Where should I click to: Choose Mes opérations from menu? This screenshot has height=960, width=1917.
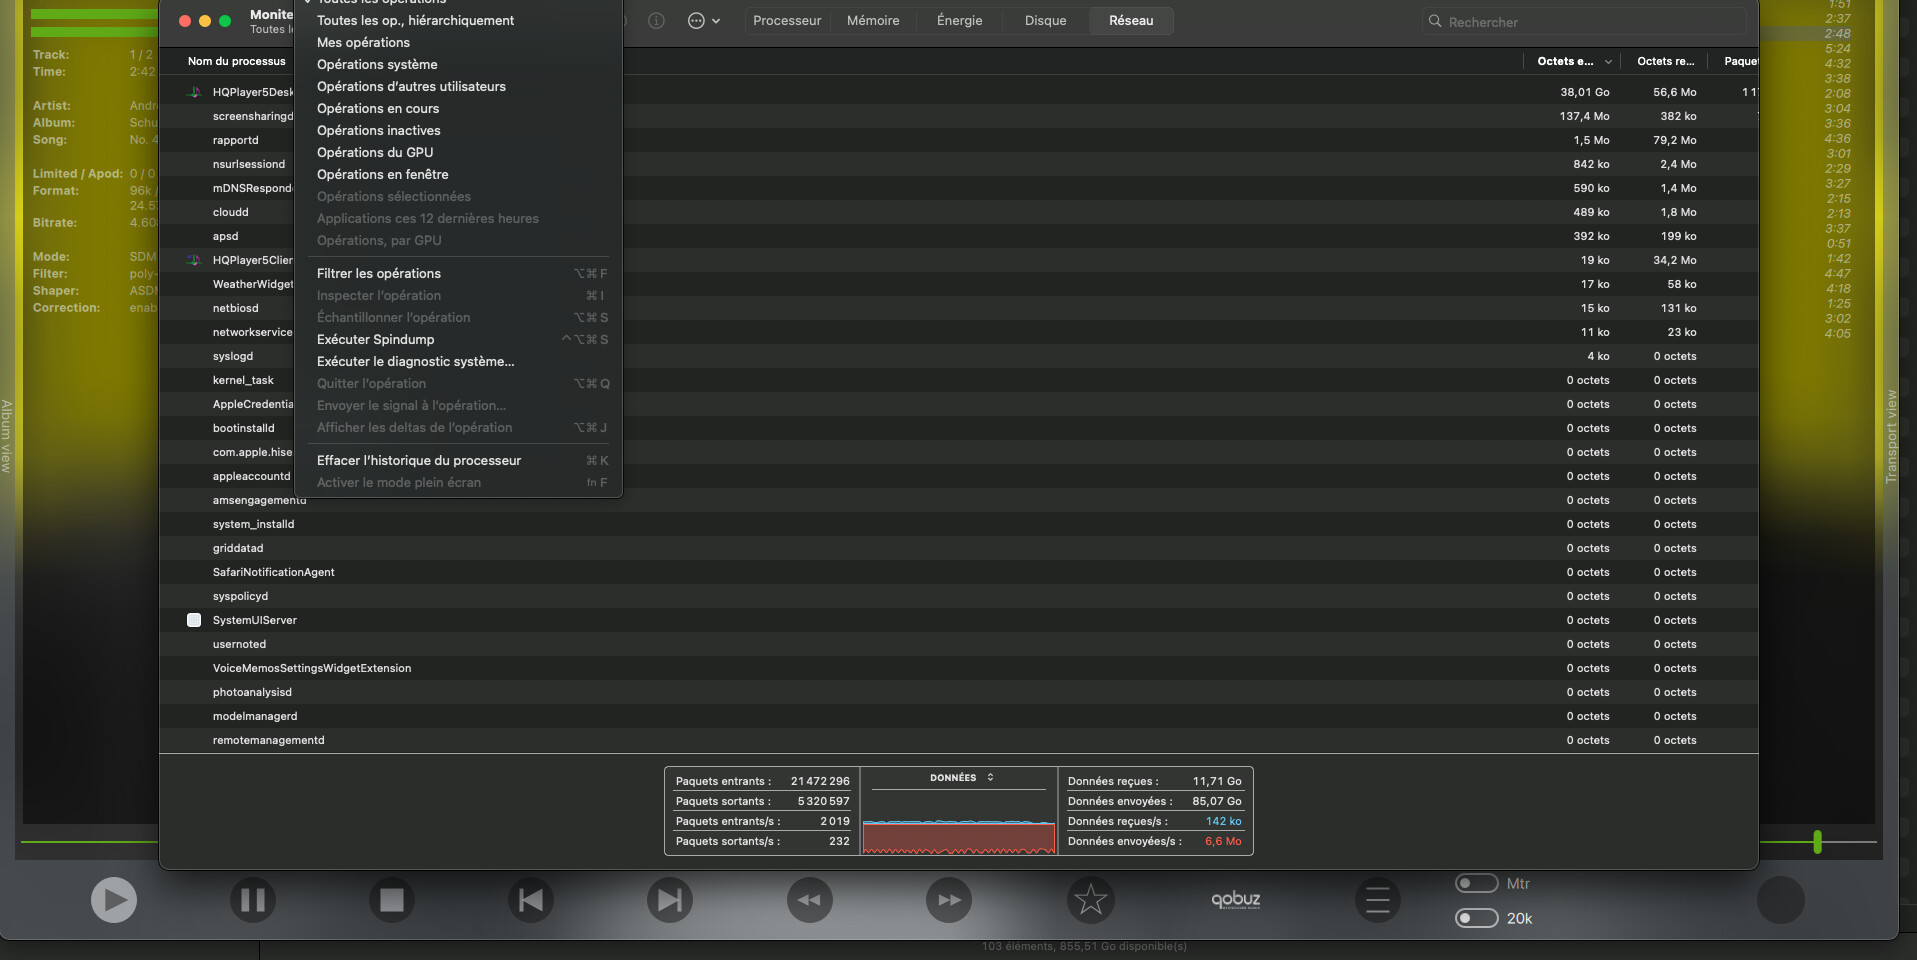pos(458,42)
